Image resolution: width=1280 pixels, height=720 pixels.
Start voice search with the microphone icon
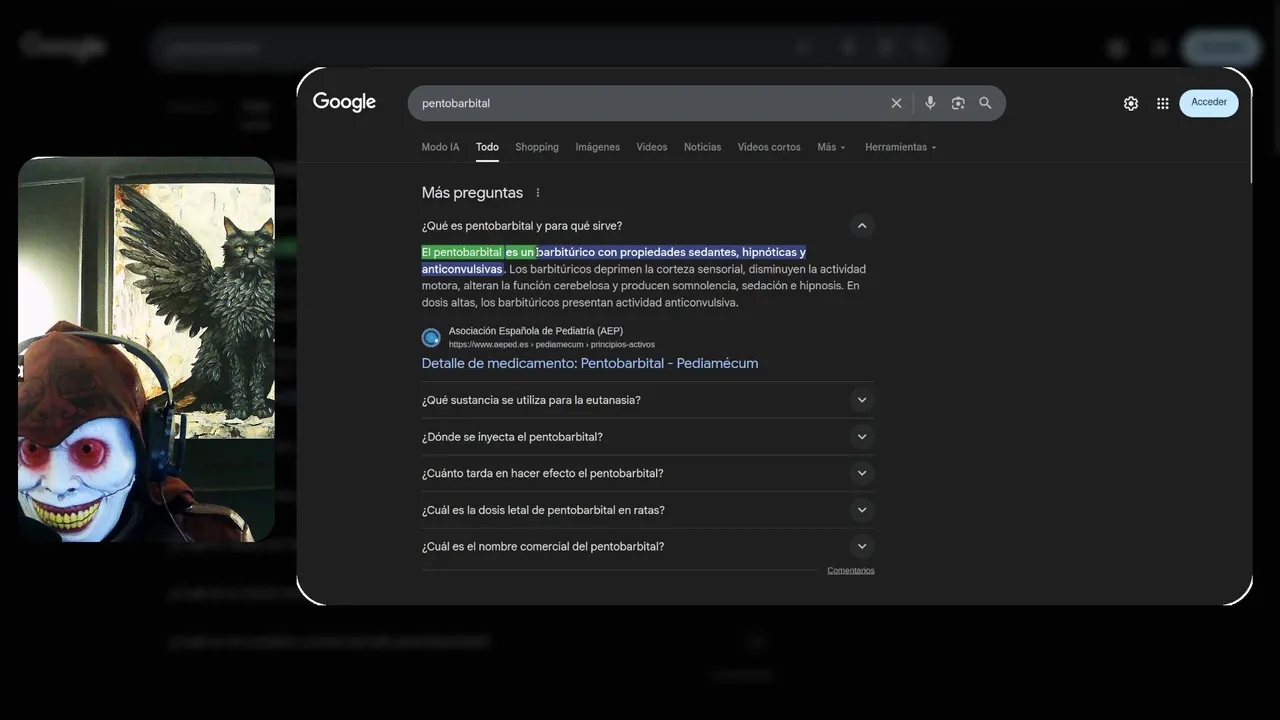(x=930, y=103)
